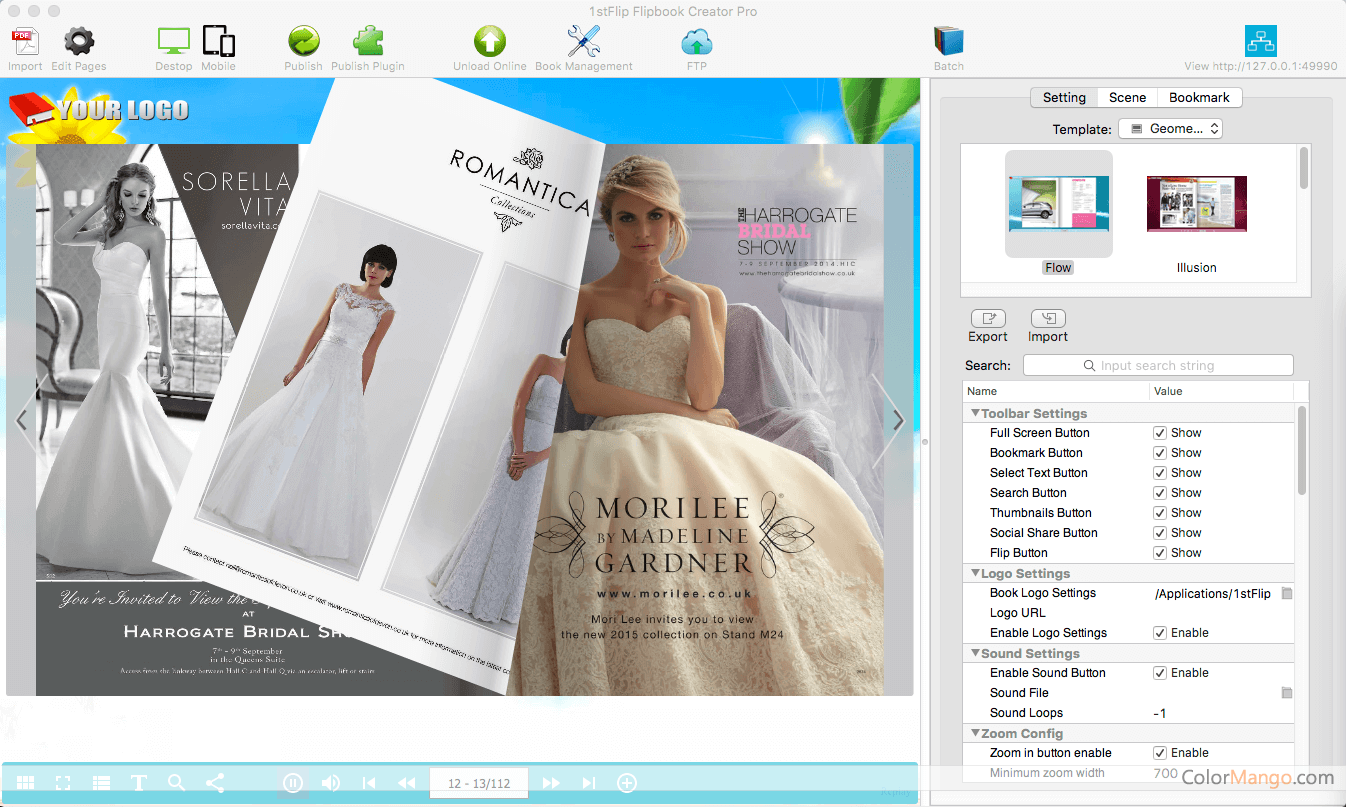Collapse Sound Settings group

(975, 653)
